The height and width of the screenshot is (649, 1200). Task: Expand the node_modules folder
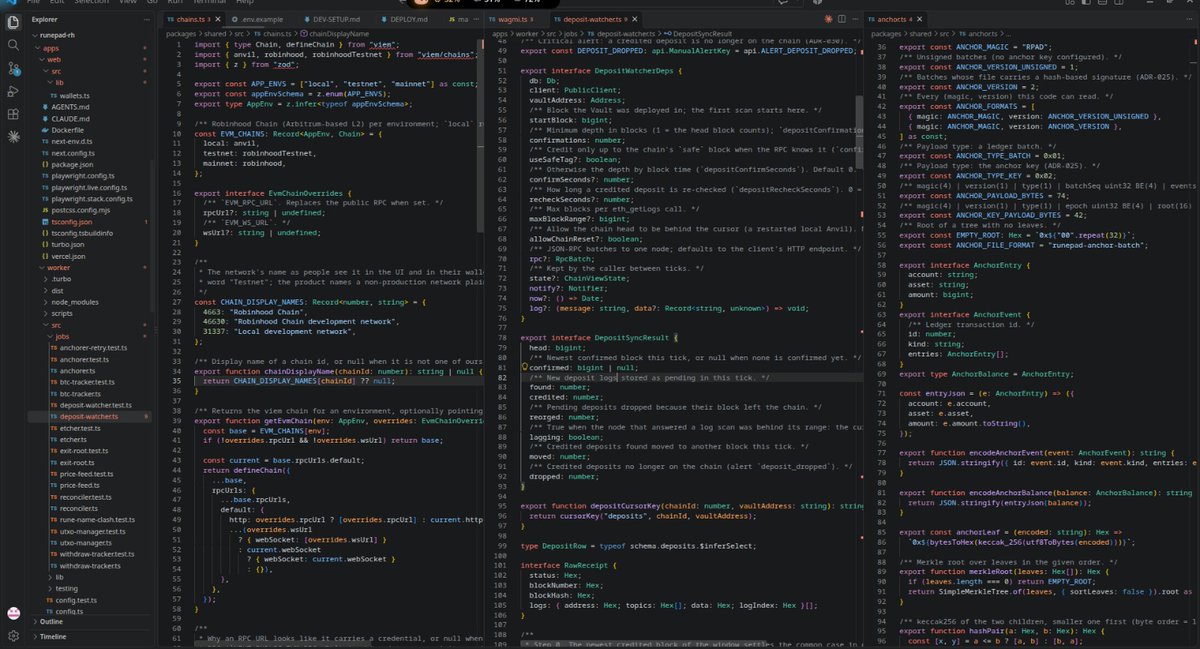pos(73,302)
